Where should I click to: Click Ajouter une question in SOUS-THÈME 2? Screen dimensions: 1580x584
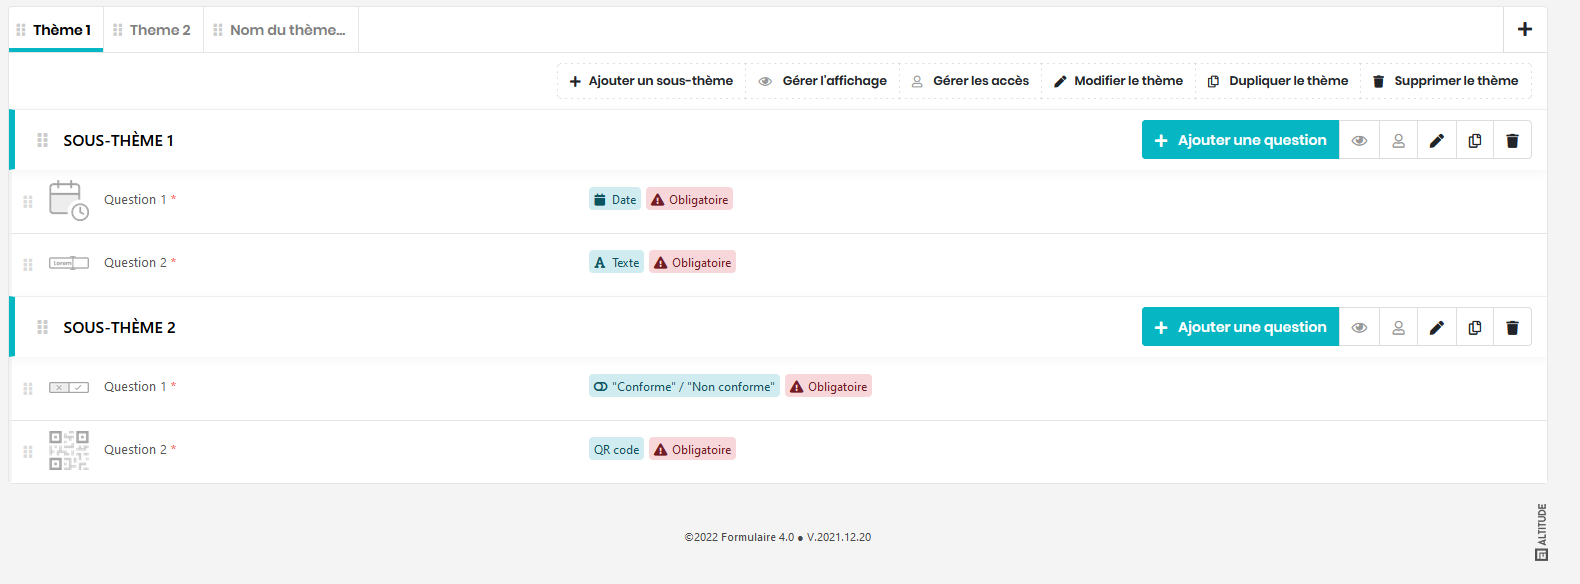click(1240, 328)
